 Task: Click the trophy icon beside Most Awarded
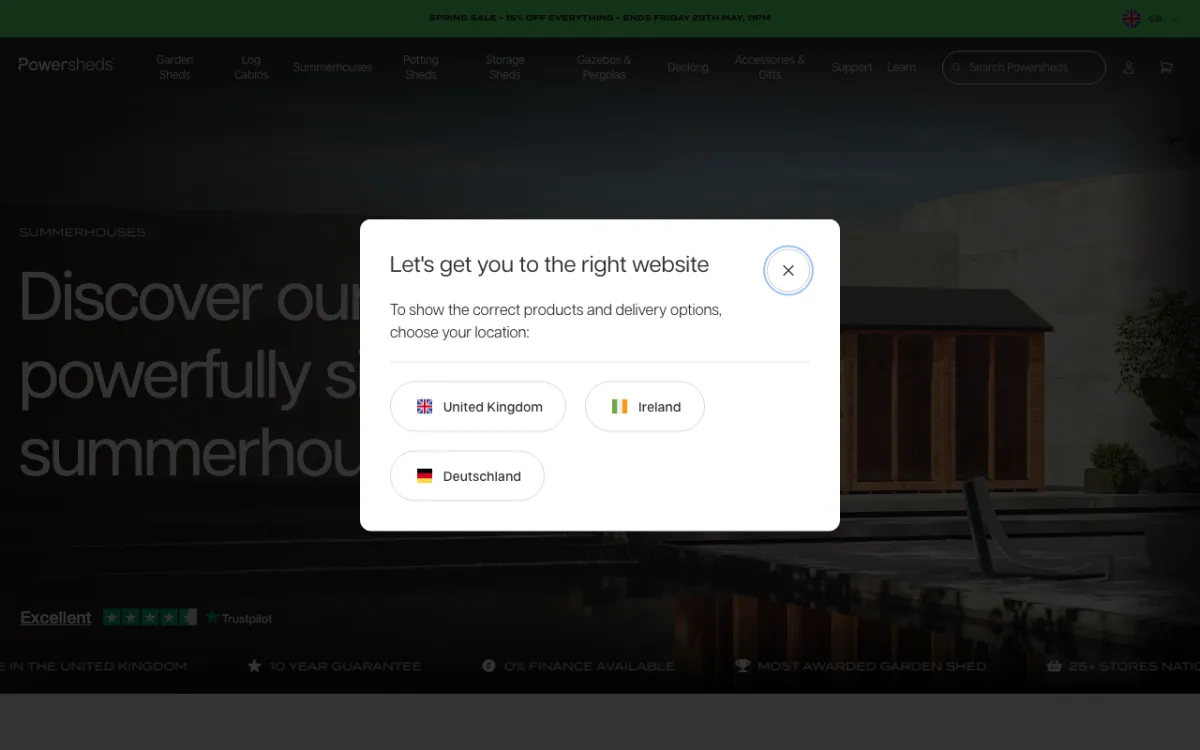[x=742, y=665]
